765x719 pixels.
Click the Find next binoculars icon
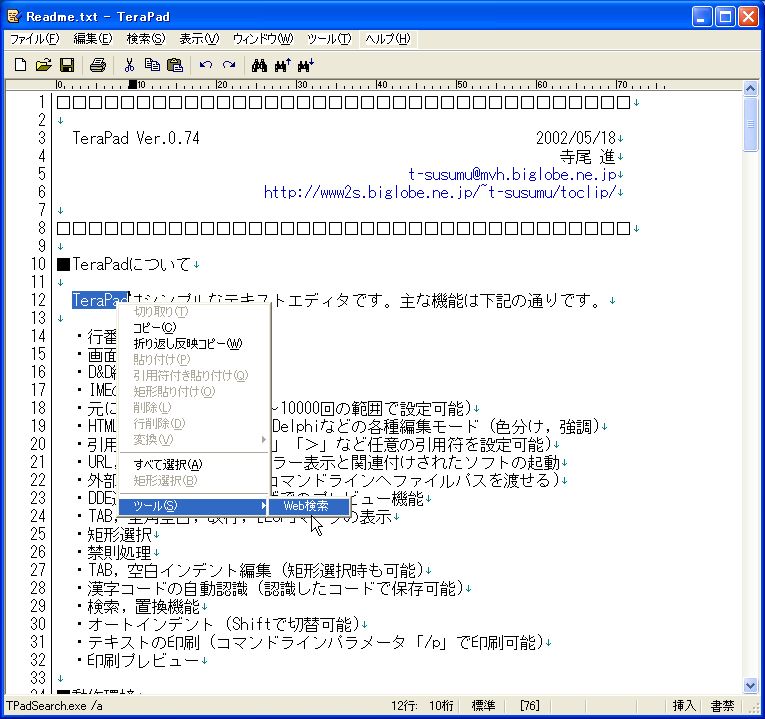click(x=306, y=64)
